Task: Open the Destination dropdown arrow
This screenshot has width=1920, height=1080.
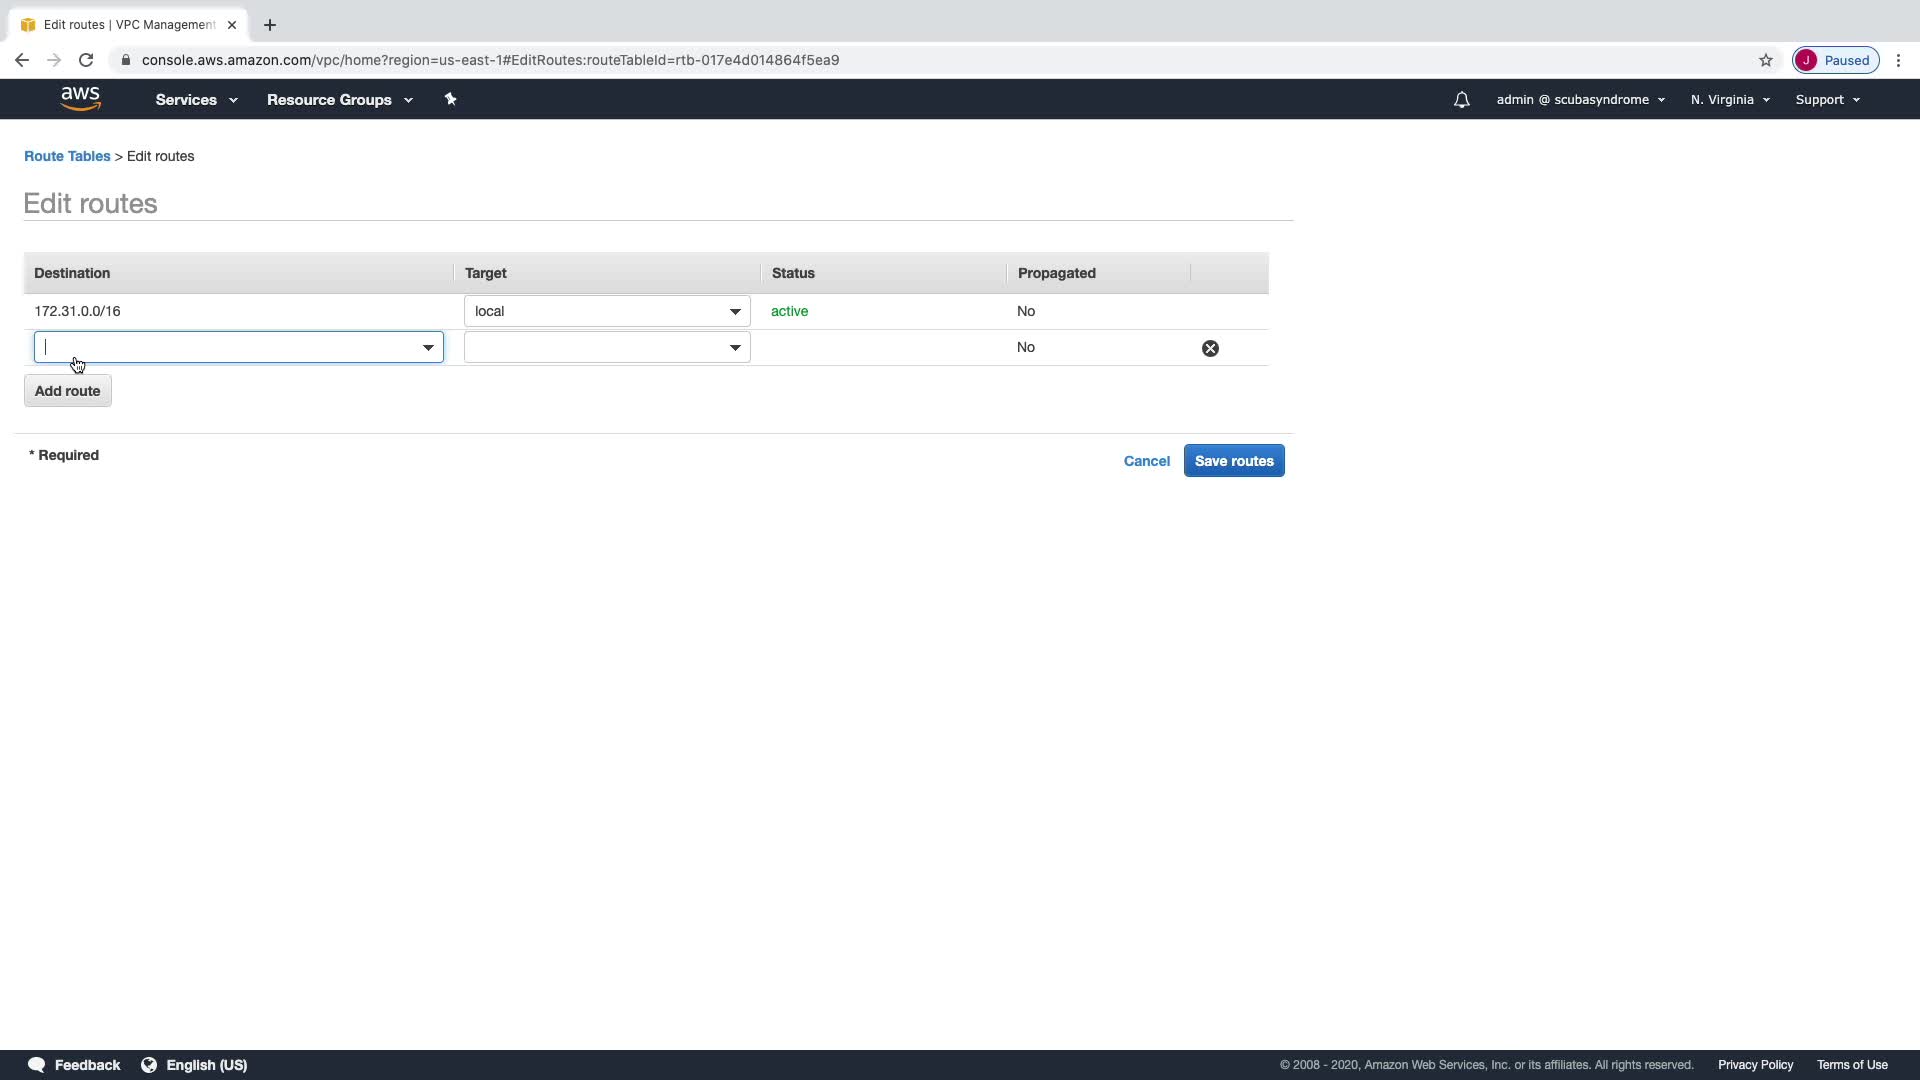Action: (x=428, y=347)
